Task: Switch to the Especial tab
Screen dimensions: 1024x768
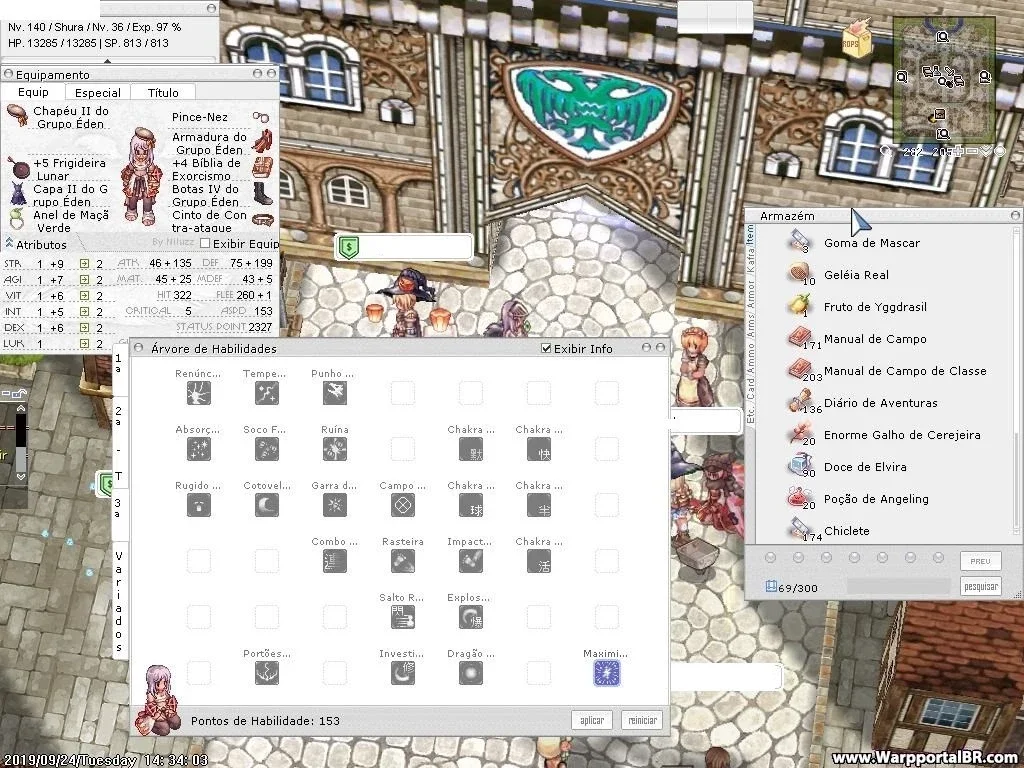Action: (x=97, y=93)
